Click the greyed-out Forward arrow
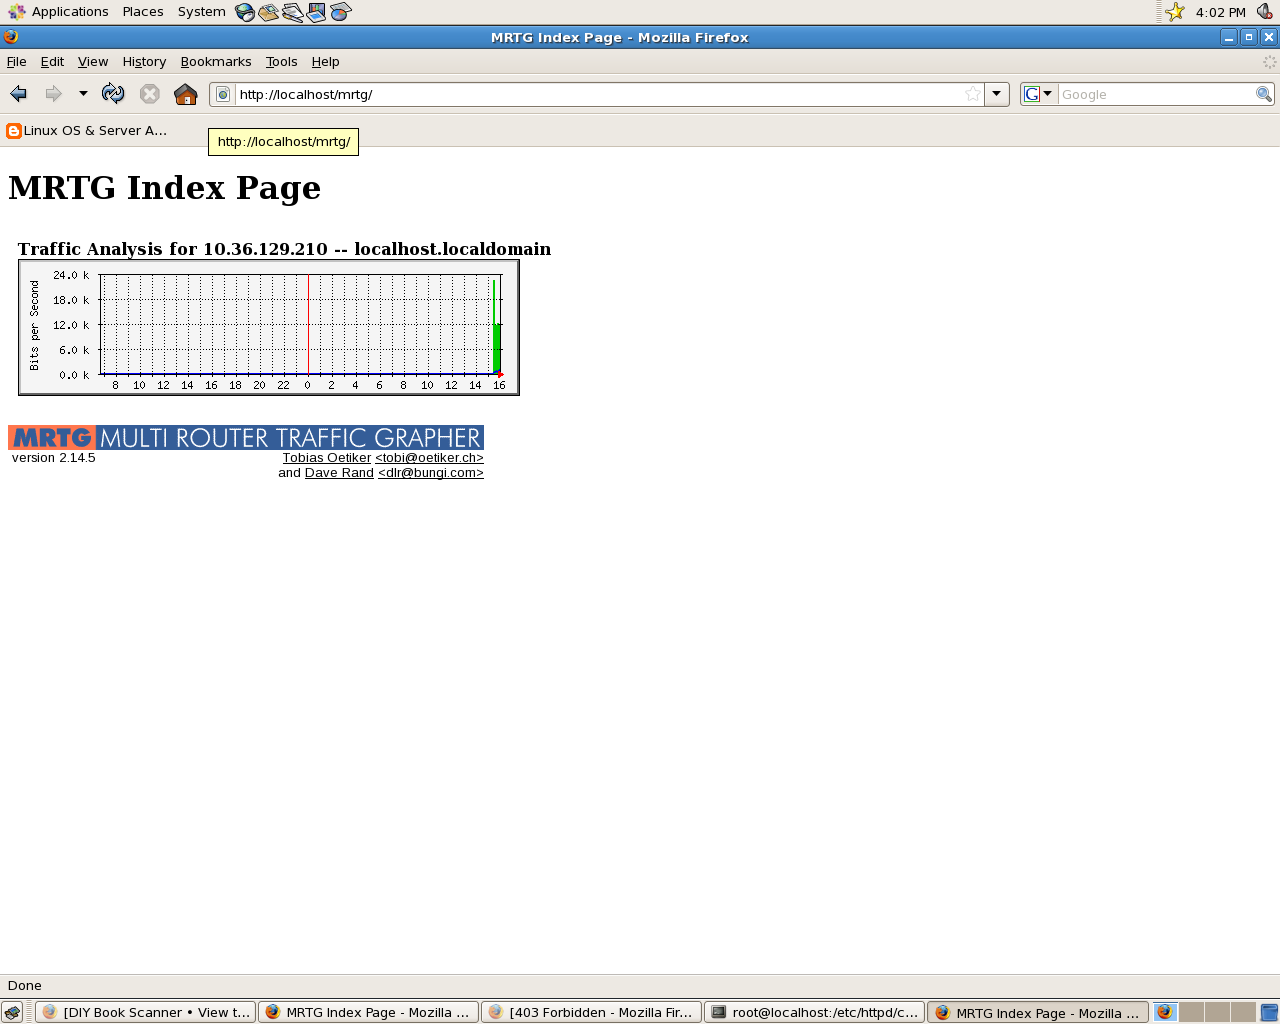This screenshot has height=1024, width=1280. 53,94
